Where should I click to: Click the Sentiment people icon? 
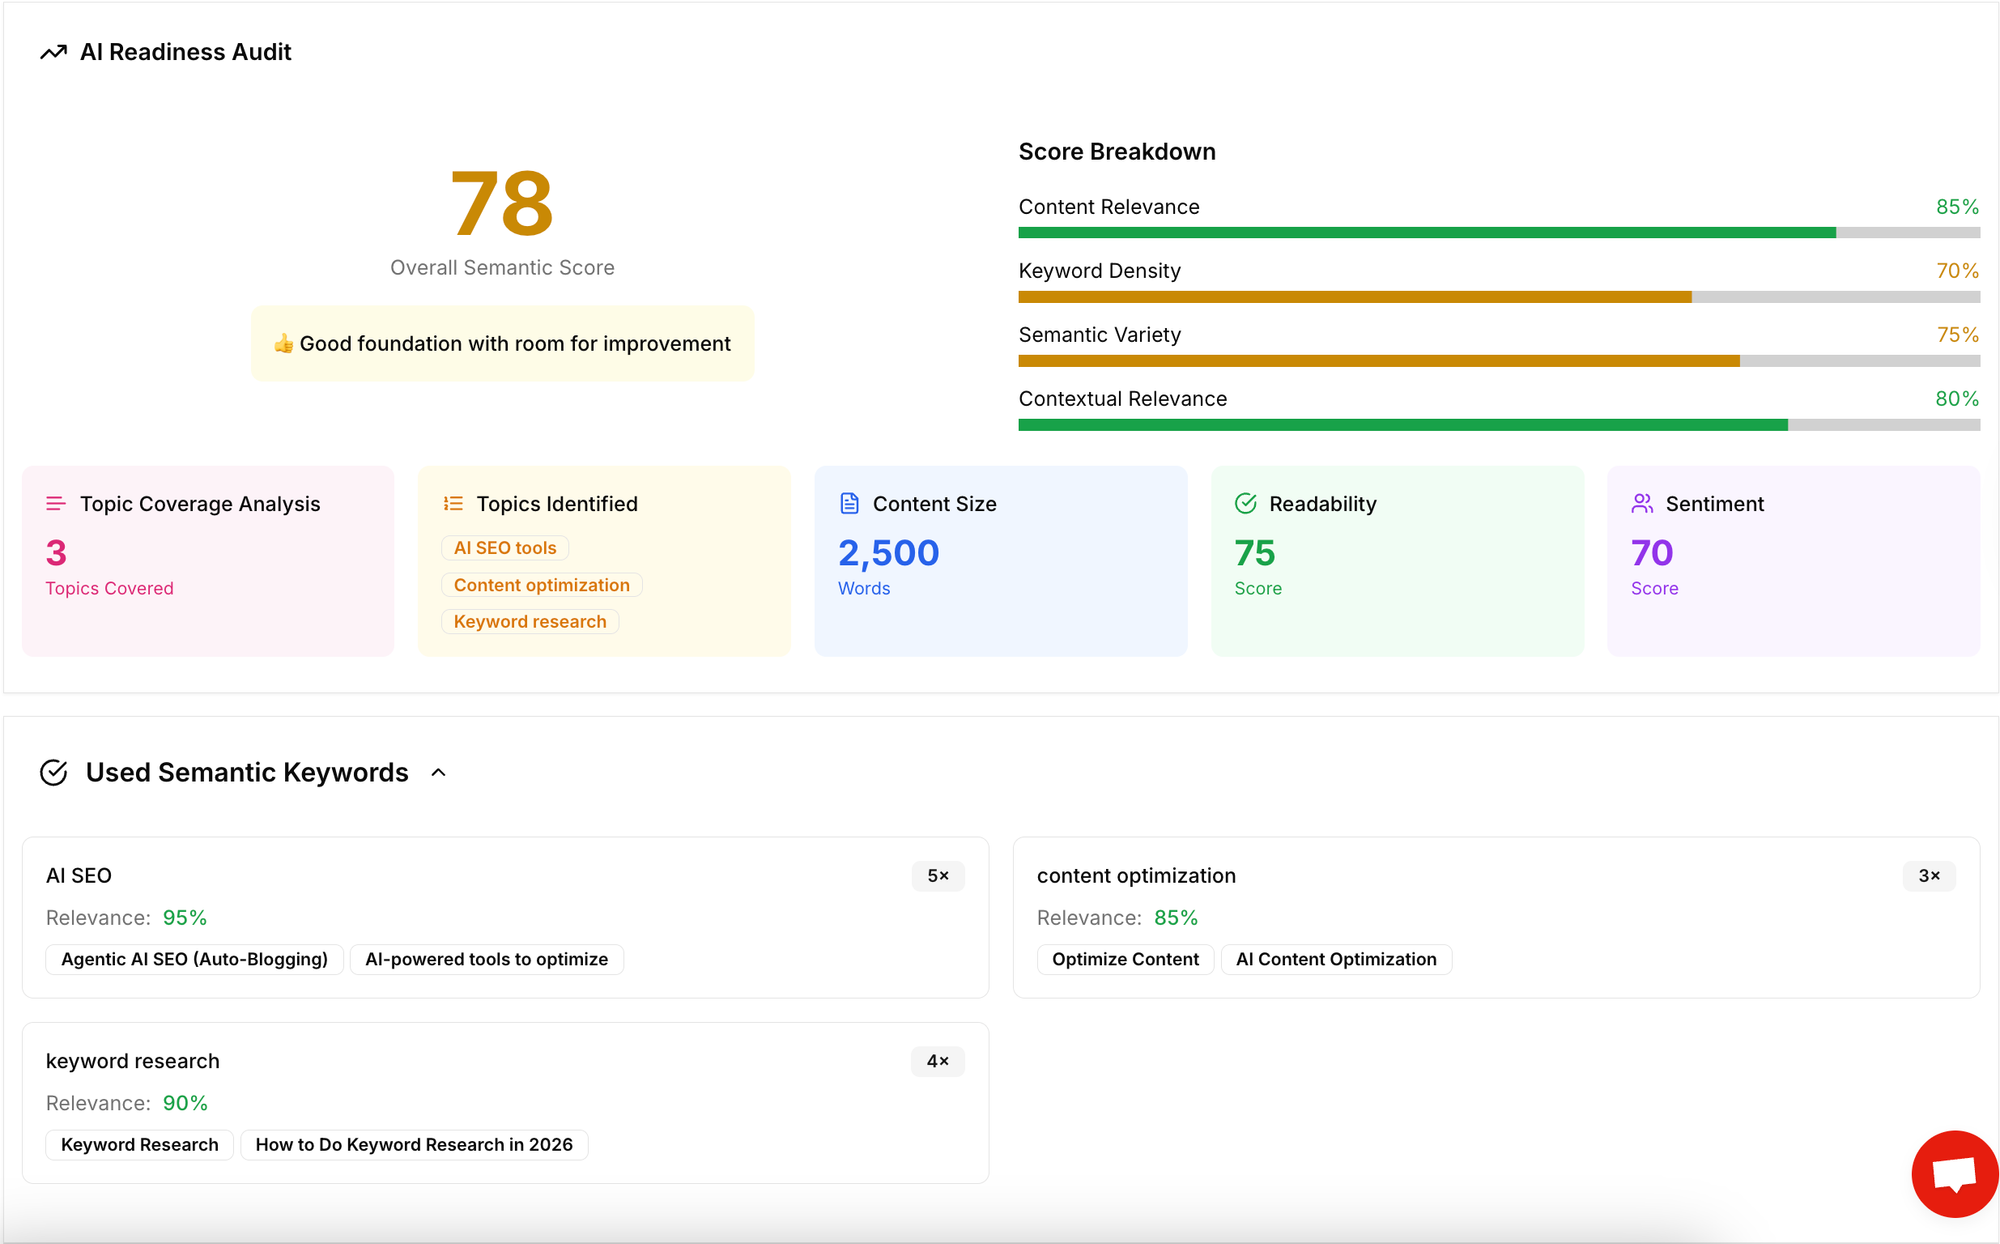(1642, 504)
